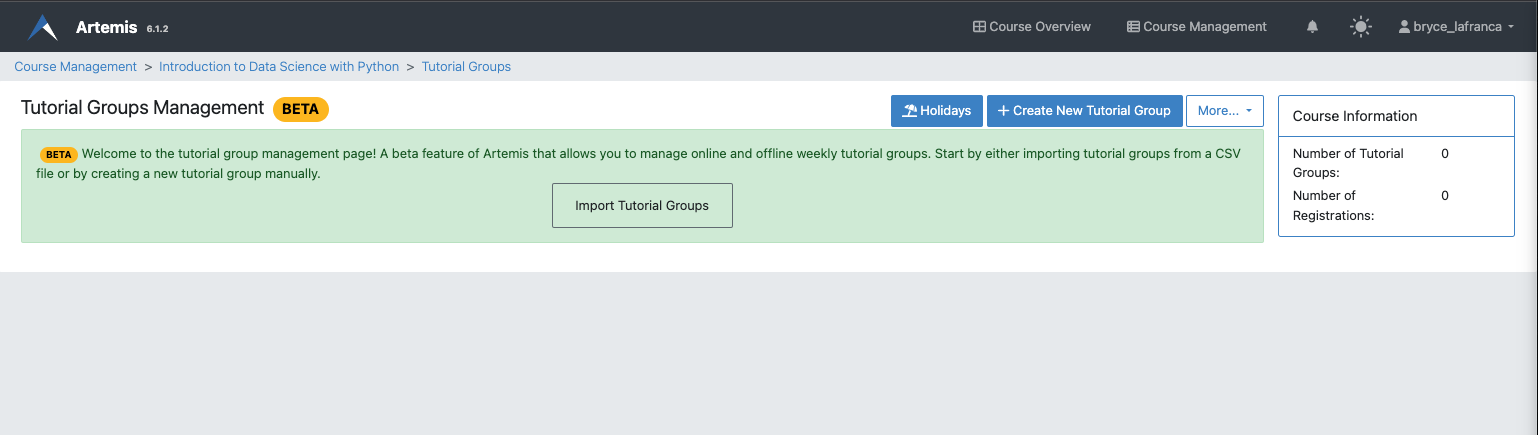Open Introduction to Data Science with Python breadcrumb
Image resolution: width=1538 pixels, height=435 pixels.
coord(279,67)
